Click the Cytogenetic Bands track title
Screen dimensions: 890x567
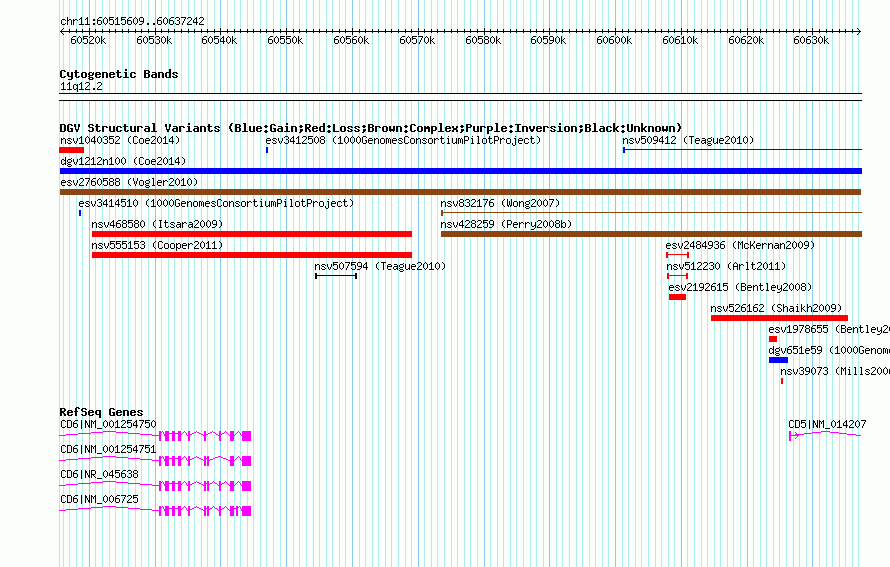[x=119, y=74]
